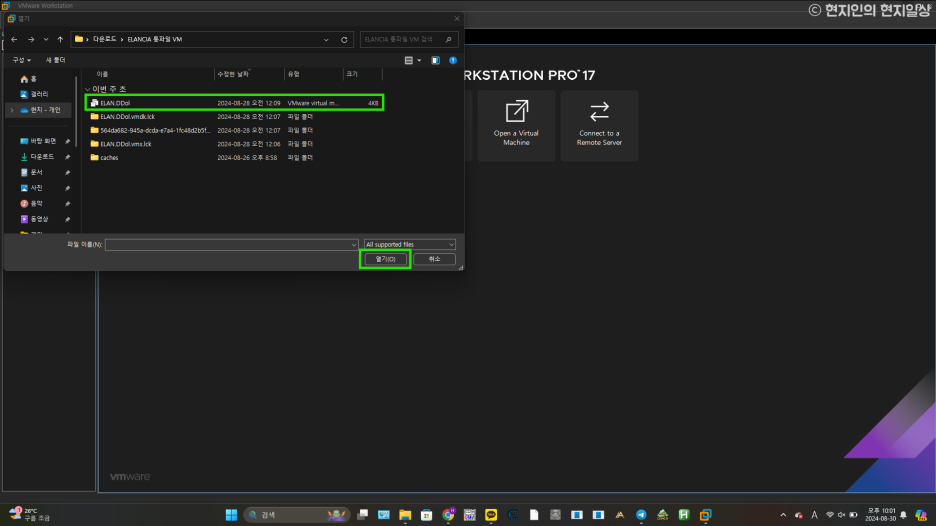Click the ELANCIA 통파일 VM breadcrumb segment

(155, 39)
